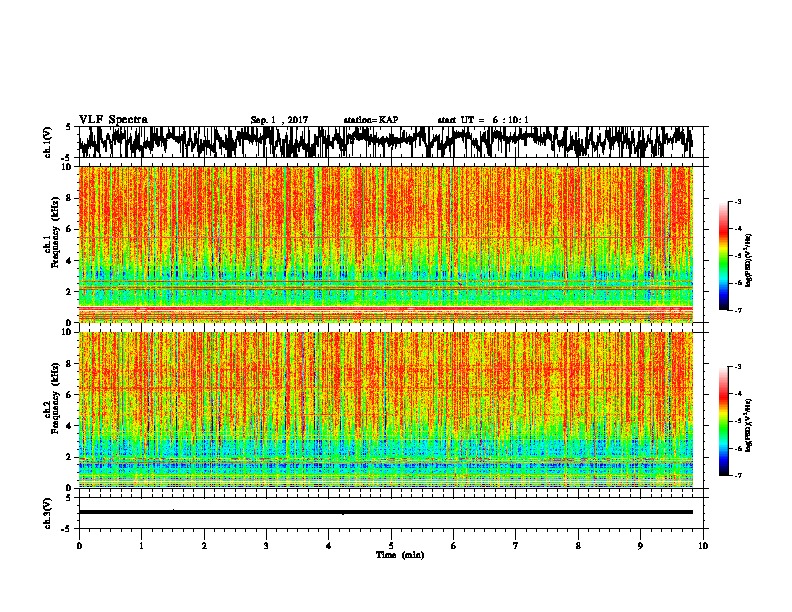Click the ch.2 colorbar "log(PSD)" units label
792x612 pixels.
(x=749, y=425)
